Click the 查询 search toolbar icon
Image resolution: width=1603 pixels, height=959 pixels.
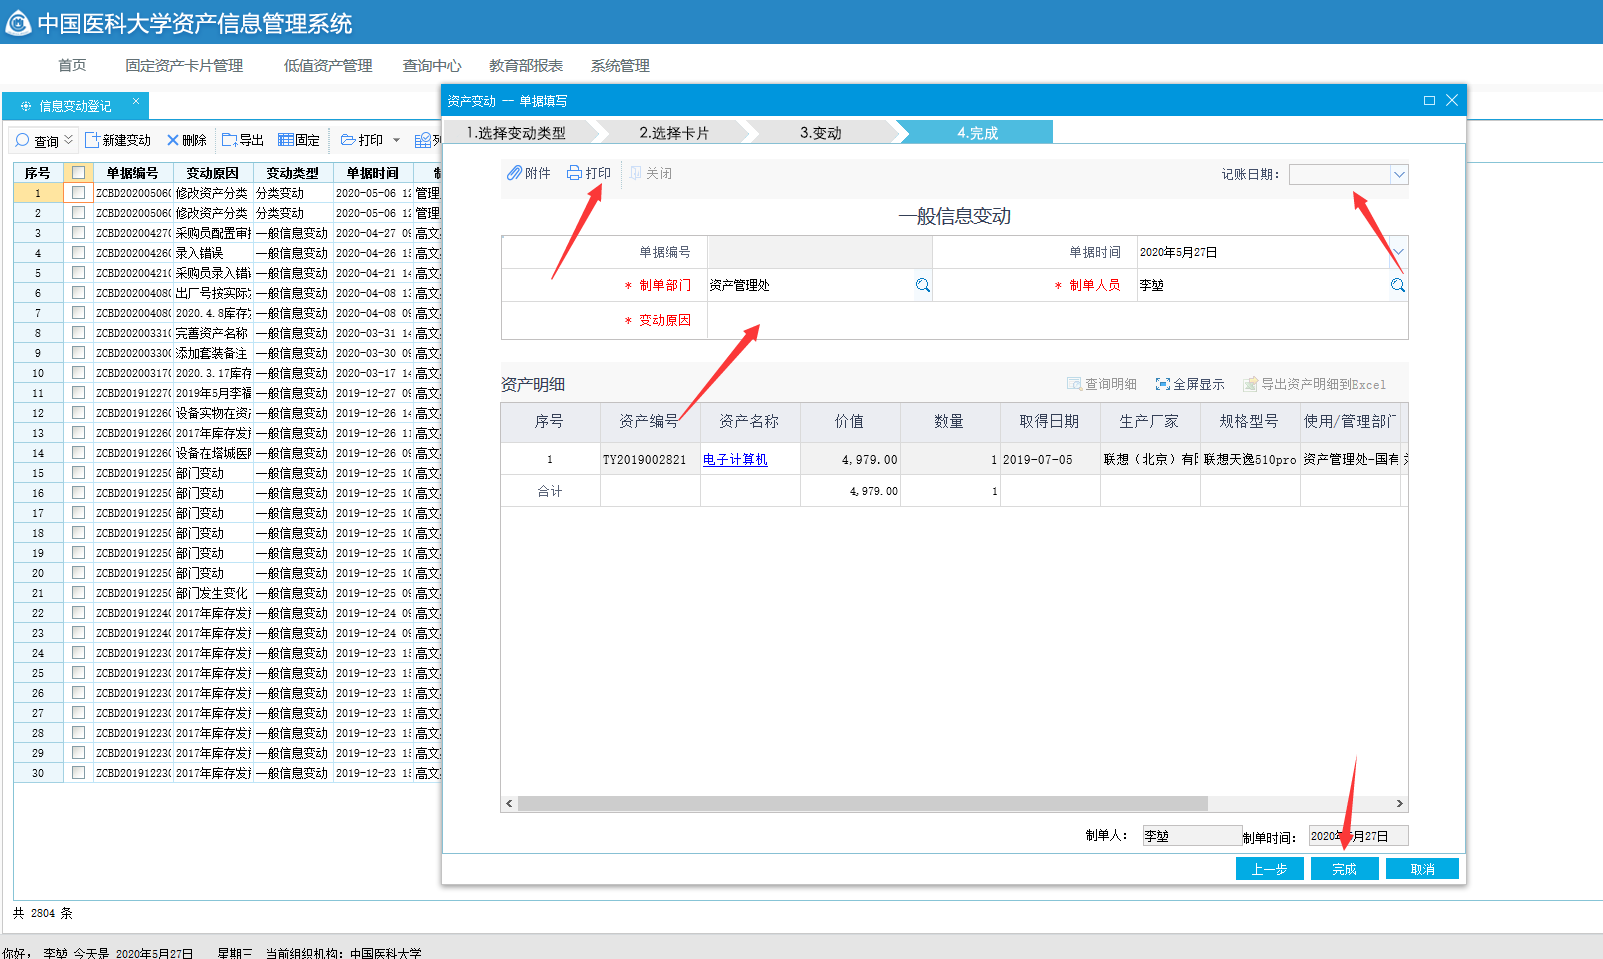[22, 140]
